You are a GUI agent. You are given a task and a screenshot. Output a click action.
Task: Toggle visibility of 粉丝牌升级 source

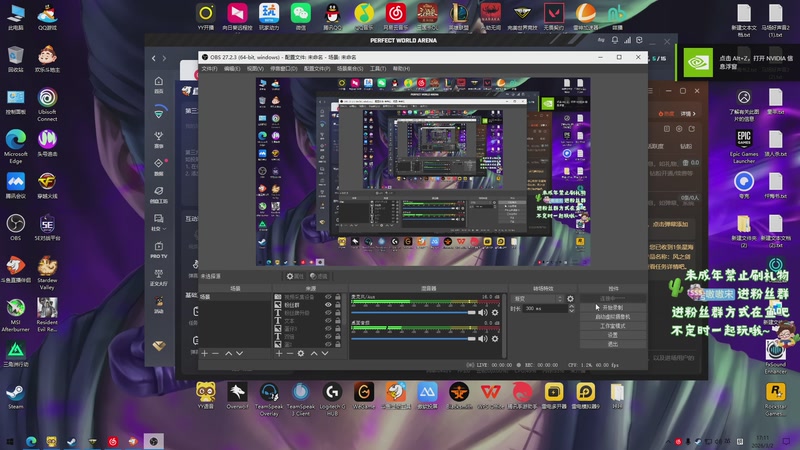(x=328, y=313)
